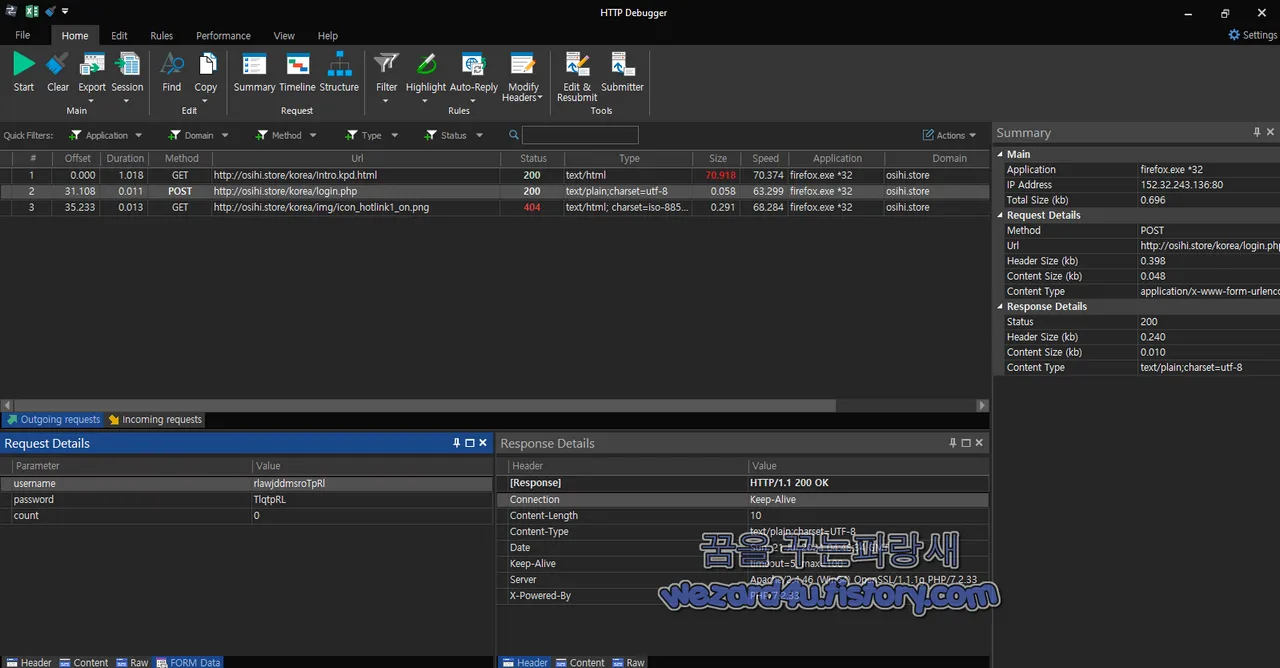Pin the Summary panel
The width and height of the screenshot is (1280, 668).
(1257, 132)
